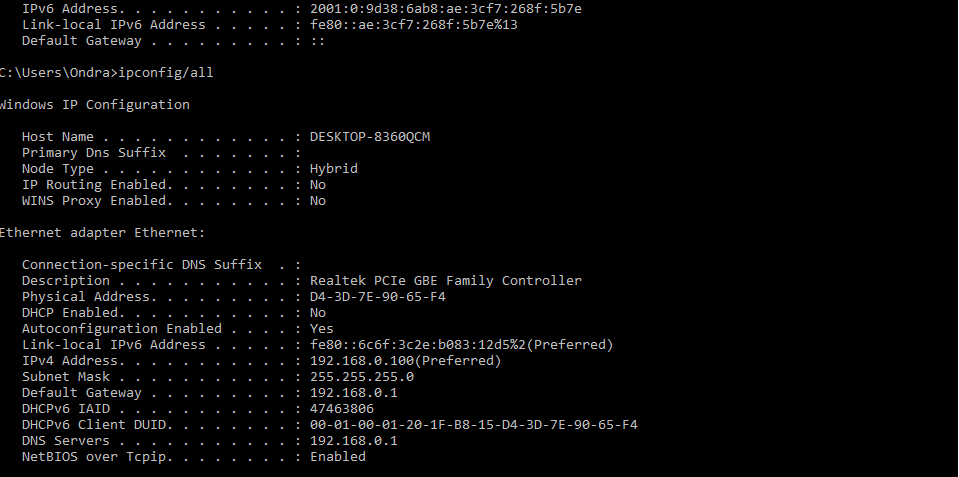Click the DHCPv6 IAID number 47463806

(341, 409)
